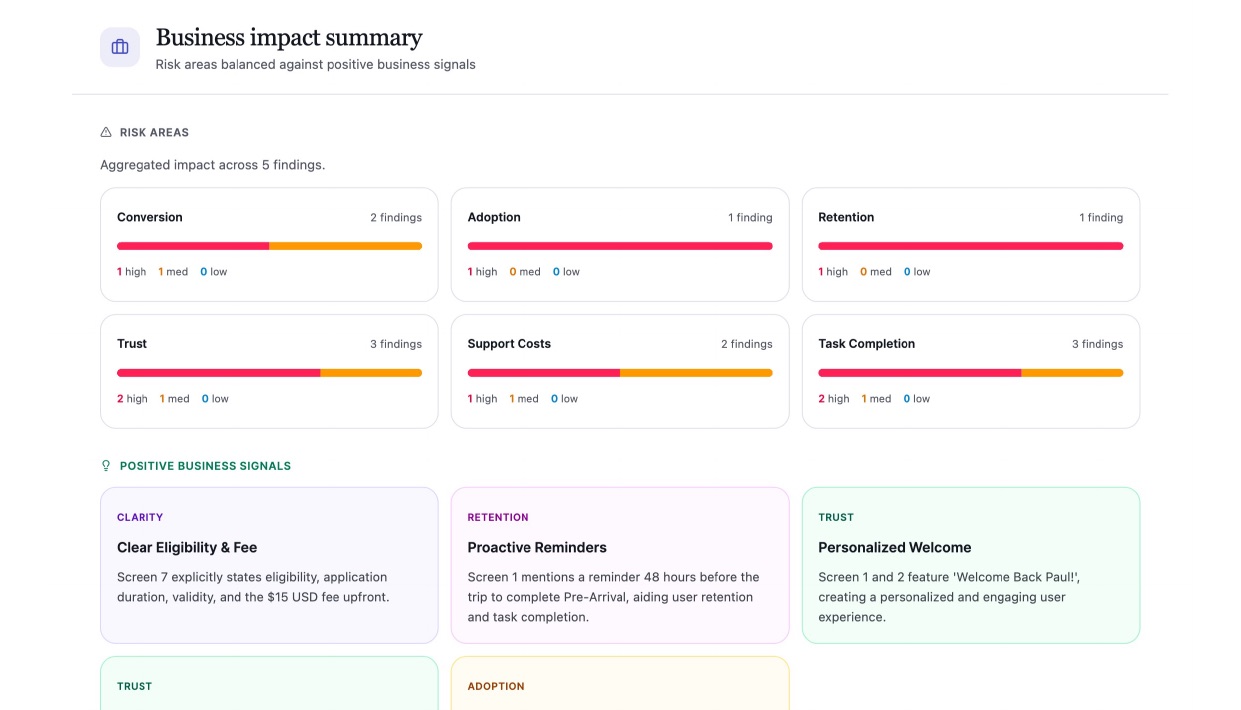
Task: Click the lightbulb icon next to Positive Business Signals
Action: (106, 466)
